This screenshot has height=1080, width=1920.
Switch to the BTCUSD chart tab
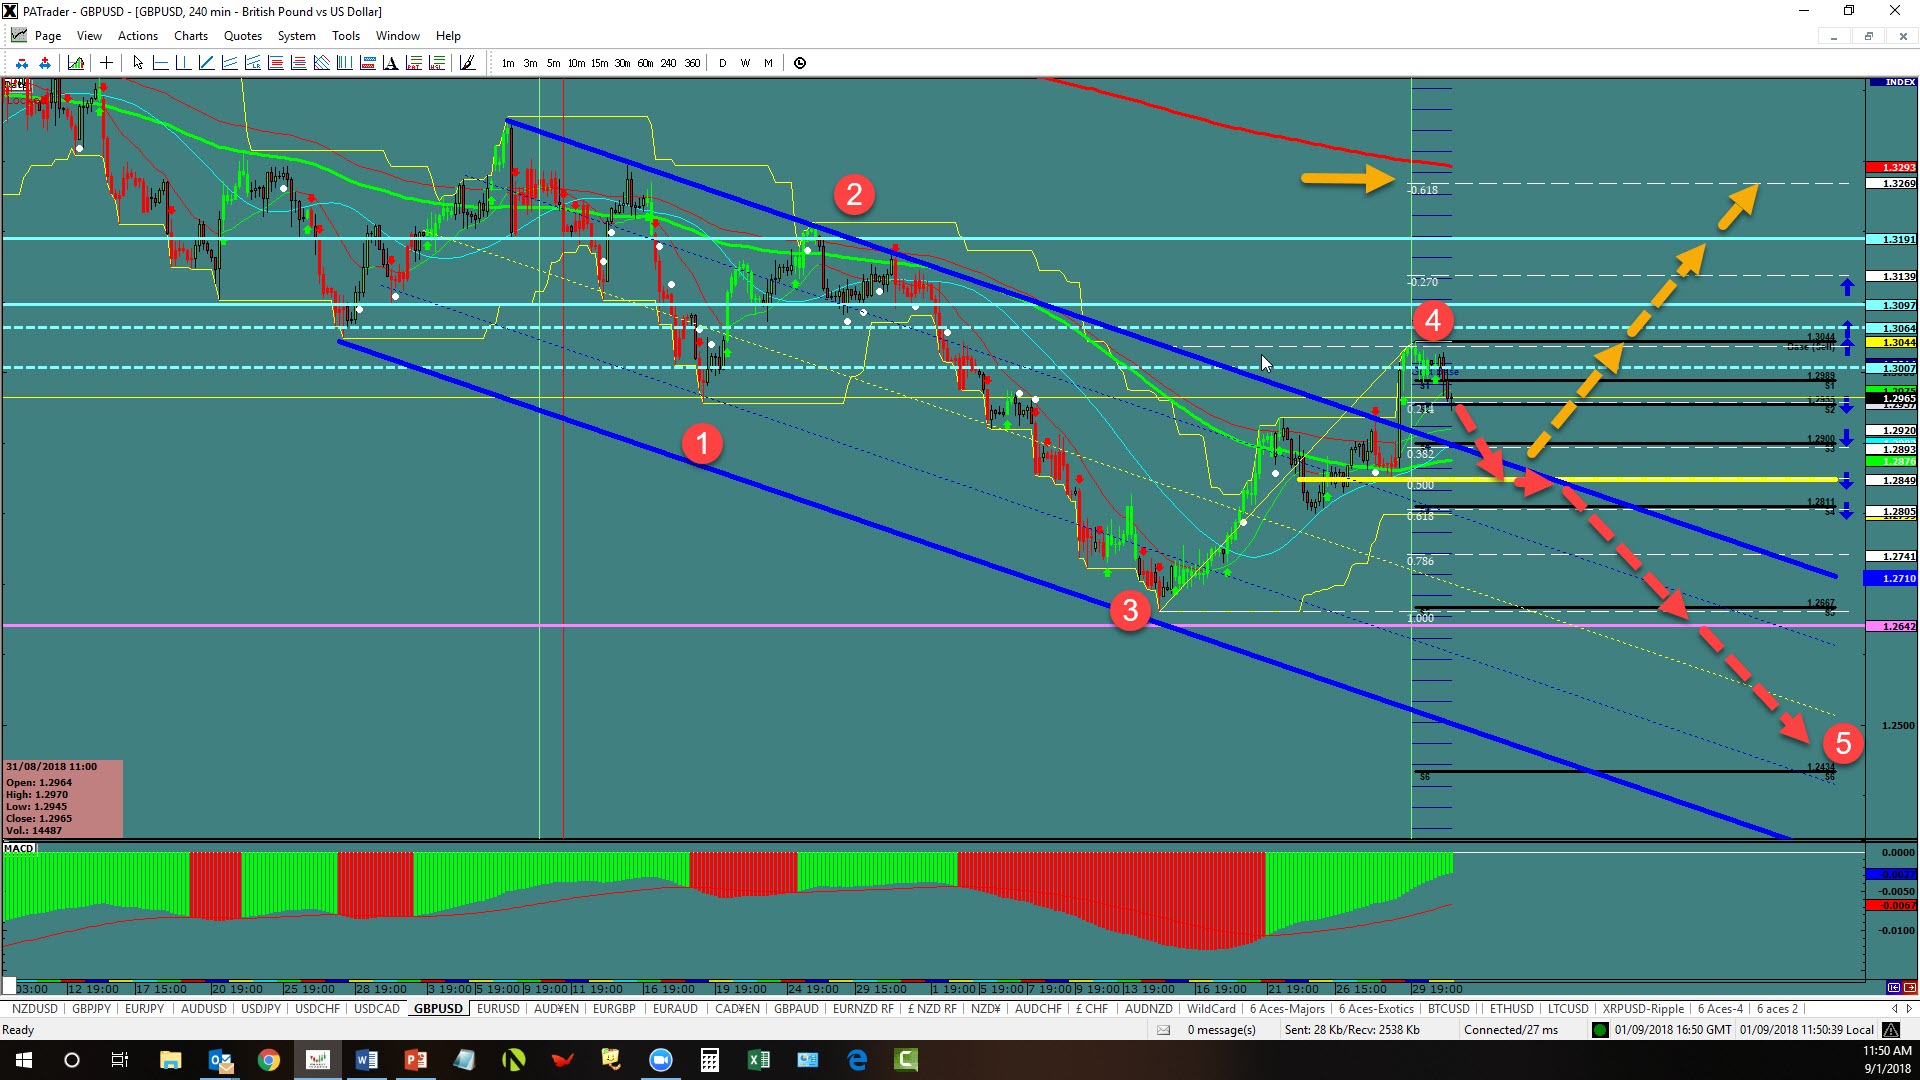[x=1449, y=1009]
